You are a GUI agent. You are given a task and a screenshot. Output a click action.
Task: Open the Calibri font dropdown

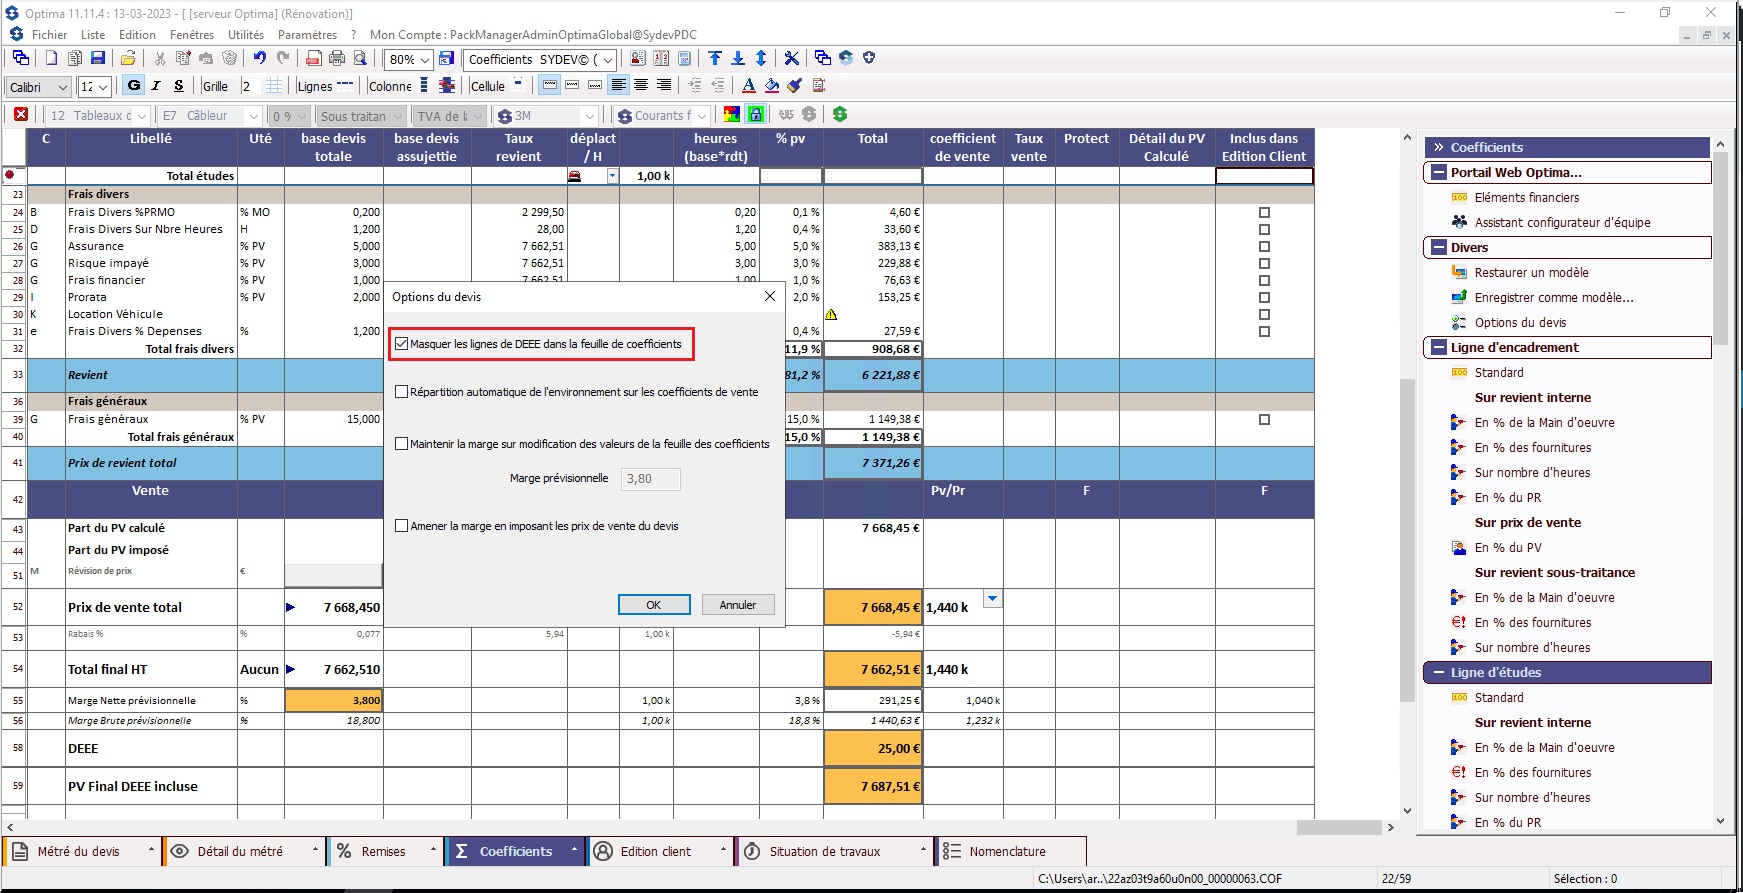(x=62, y=87)
